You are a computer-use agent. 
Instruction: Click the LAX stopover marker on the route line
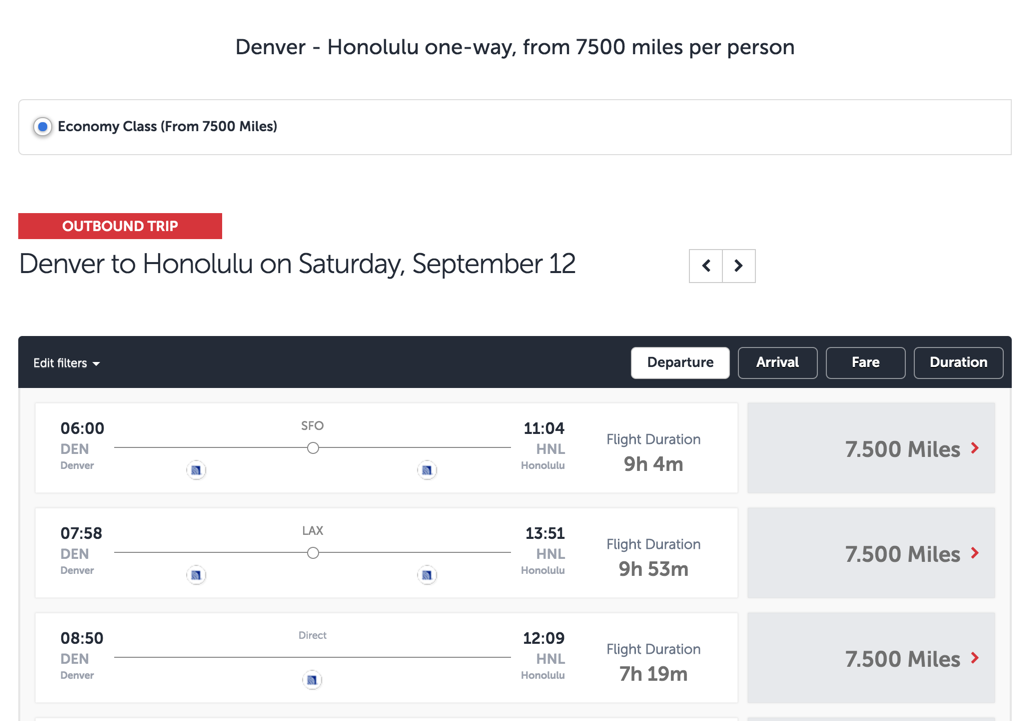click(313, 553)
